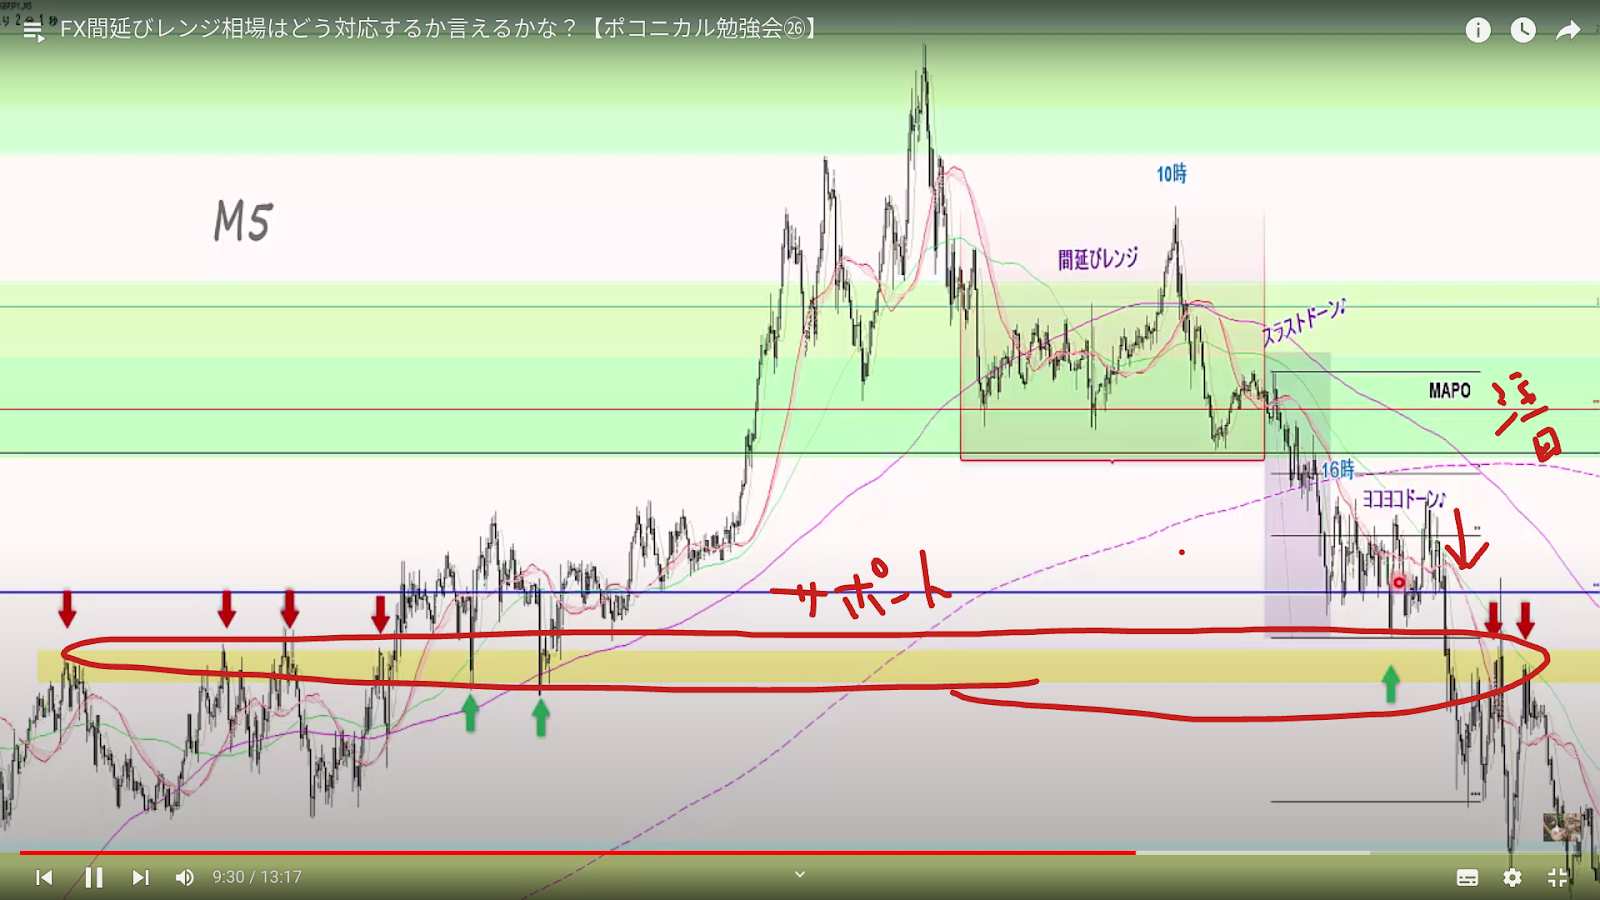
Task: Click the '10時' chart label
Action: (1172, 174)
